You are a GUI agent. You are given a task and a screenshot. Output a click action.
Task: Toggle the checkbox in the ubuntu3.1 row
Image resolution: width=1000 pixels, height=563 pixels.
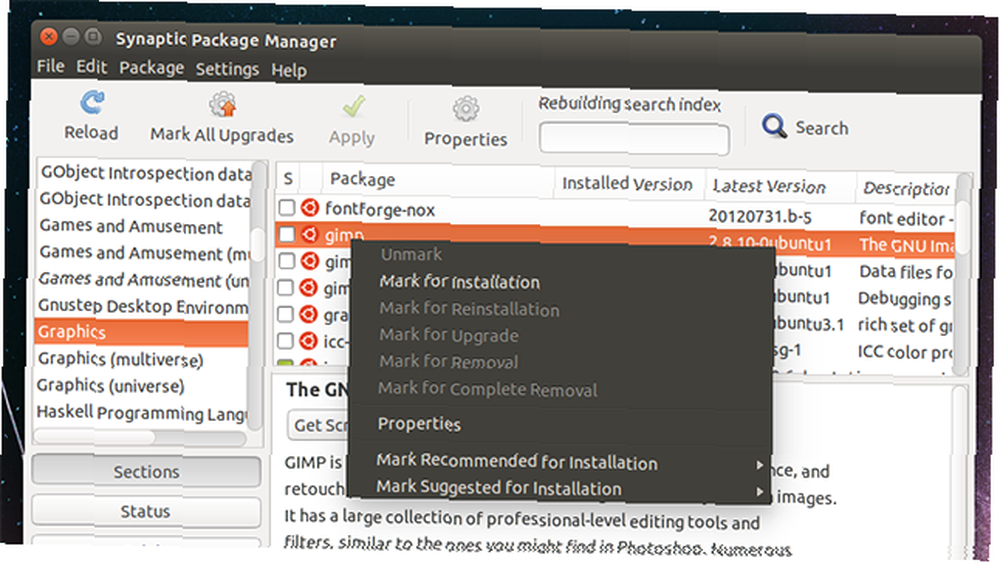coord(286,314)
